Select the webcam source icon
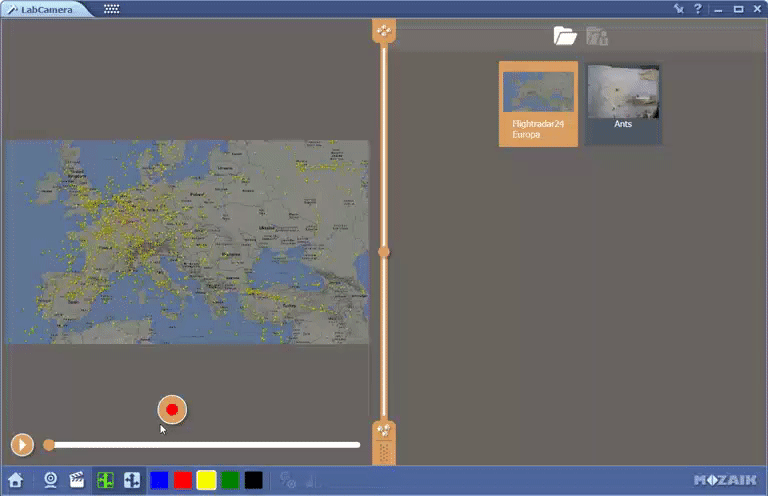 click(50, 480)
